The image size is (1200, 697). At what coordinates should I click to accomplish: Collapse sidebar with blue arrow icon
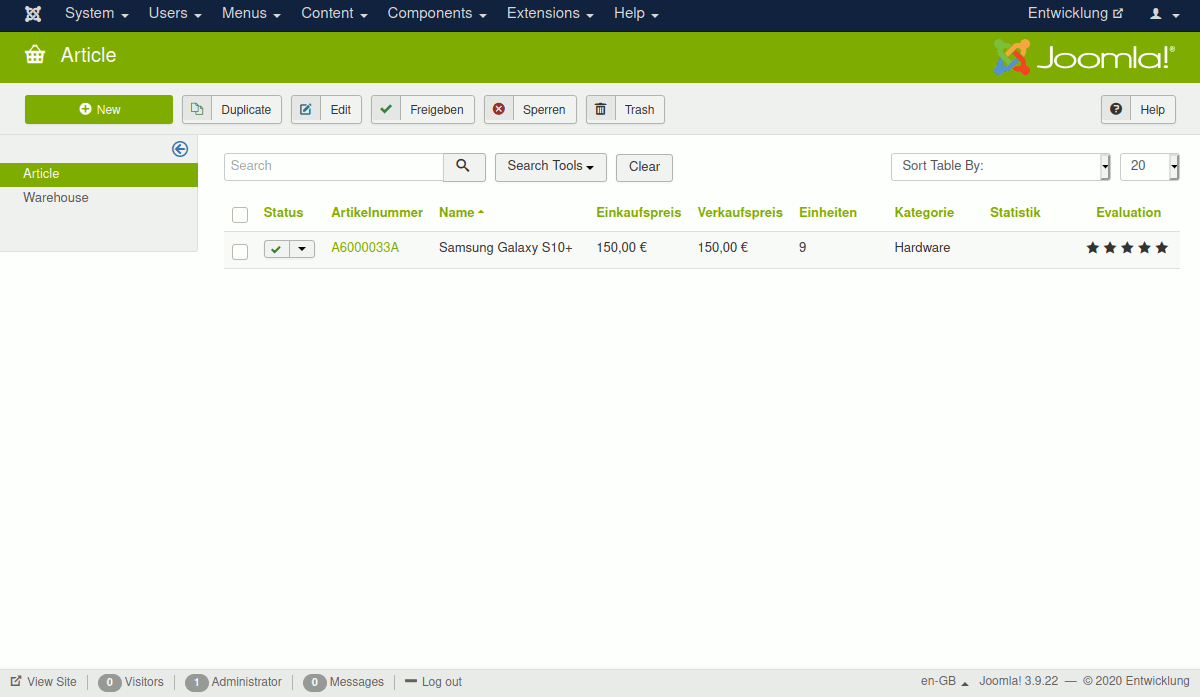(x=180, y=149)
